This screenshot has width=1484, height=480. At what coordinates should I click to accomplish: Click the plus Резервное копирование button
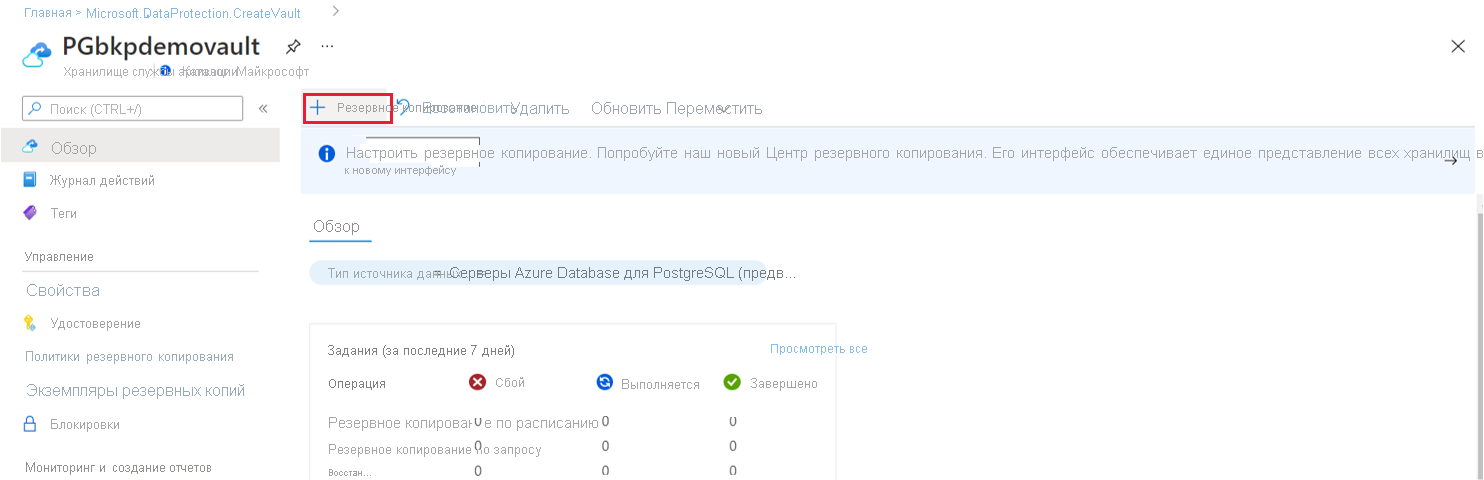(x=347, y=108)
